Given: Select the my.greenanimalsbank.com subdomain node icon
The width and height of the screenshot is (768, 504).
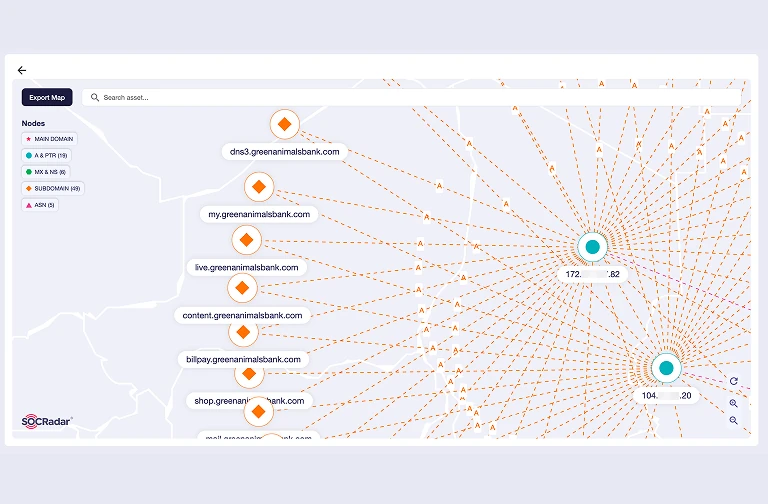Looking at the screenshot, I should pyautogui.click(x=259, y=187).
